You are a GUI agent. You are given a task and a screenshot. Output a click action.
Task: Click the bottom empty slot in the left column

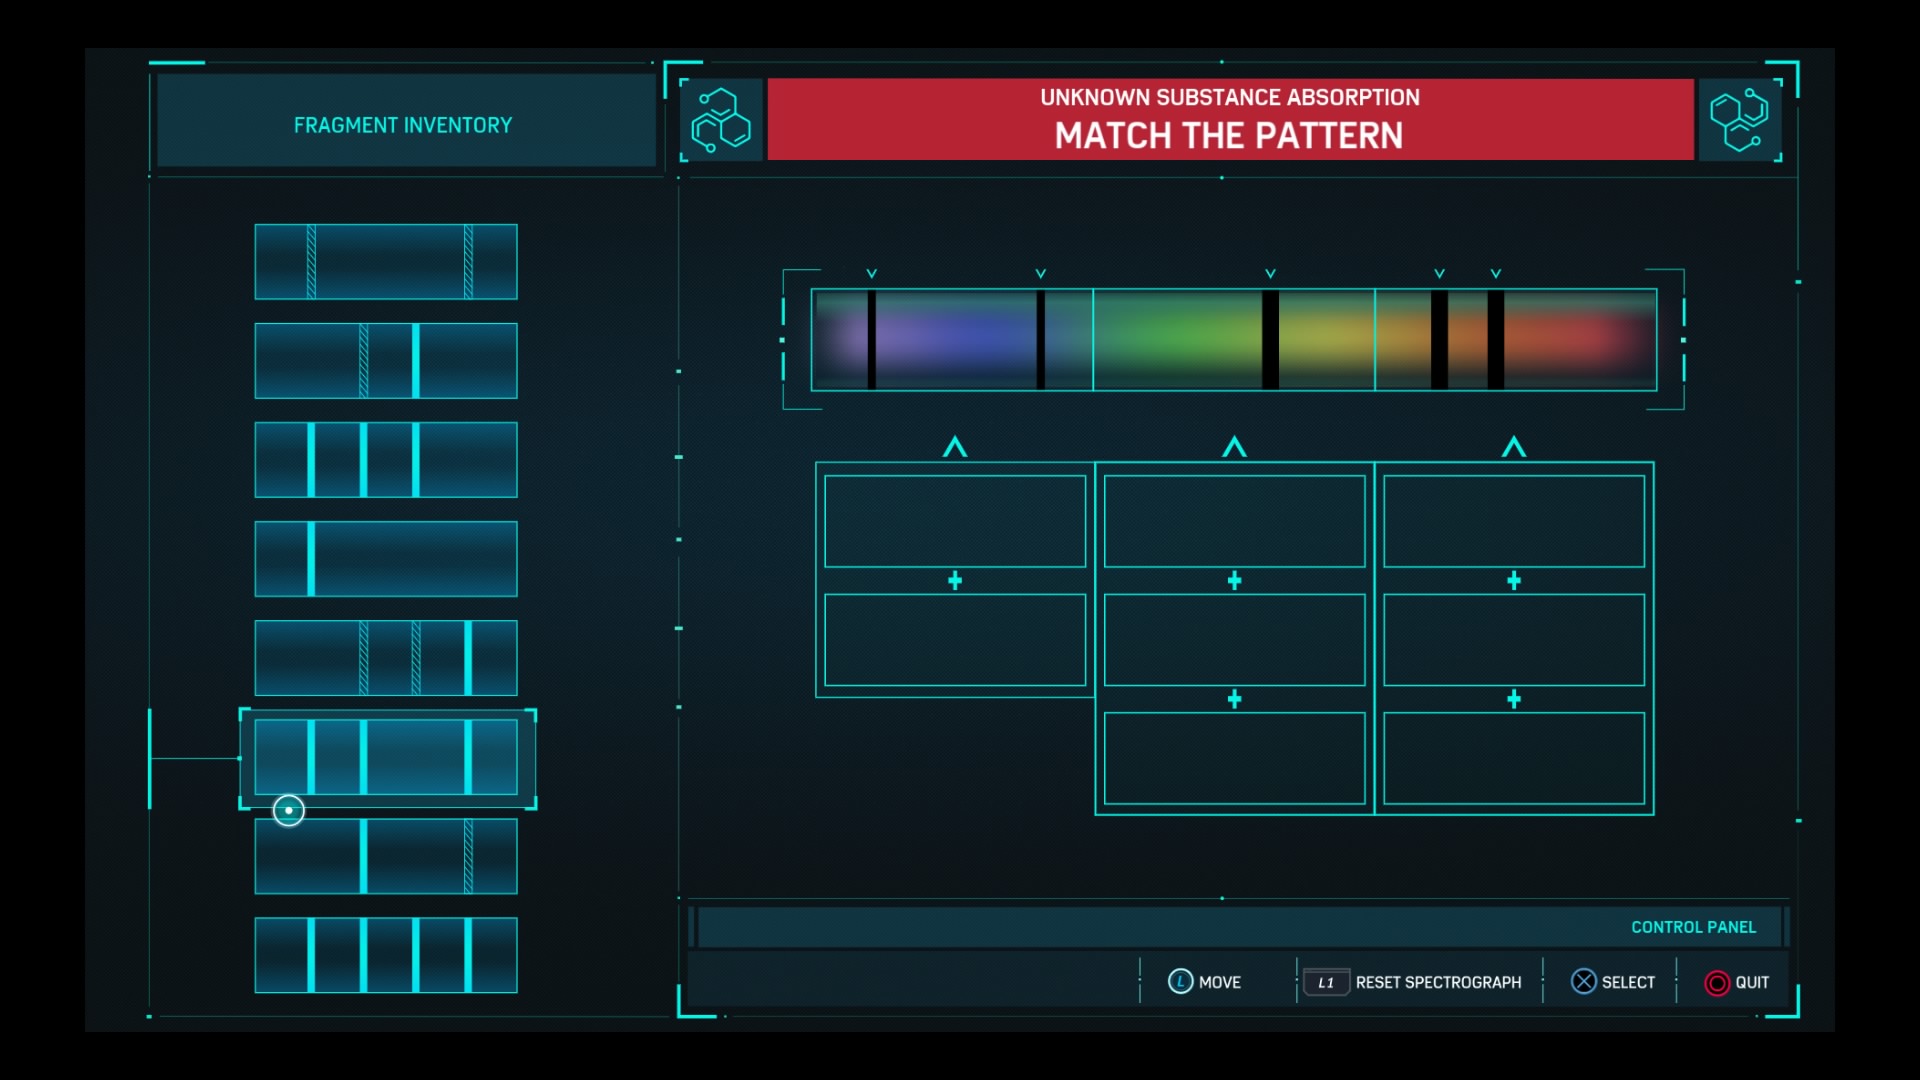click(x=955, y=640)
